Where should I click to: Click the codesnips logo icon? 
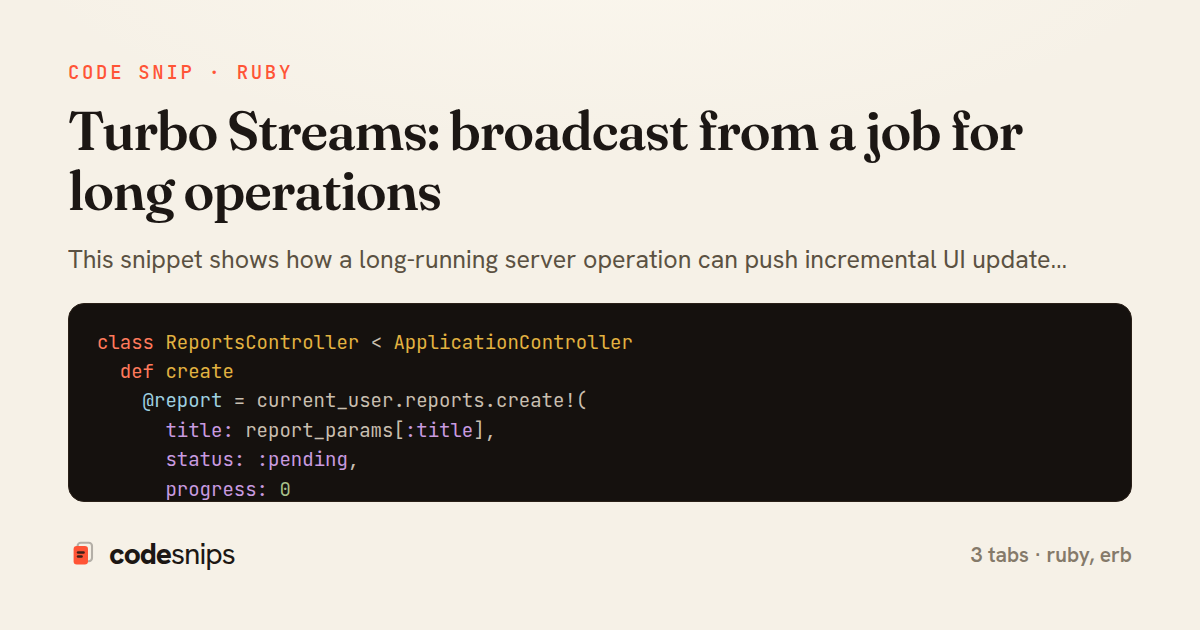click(83, 554)
